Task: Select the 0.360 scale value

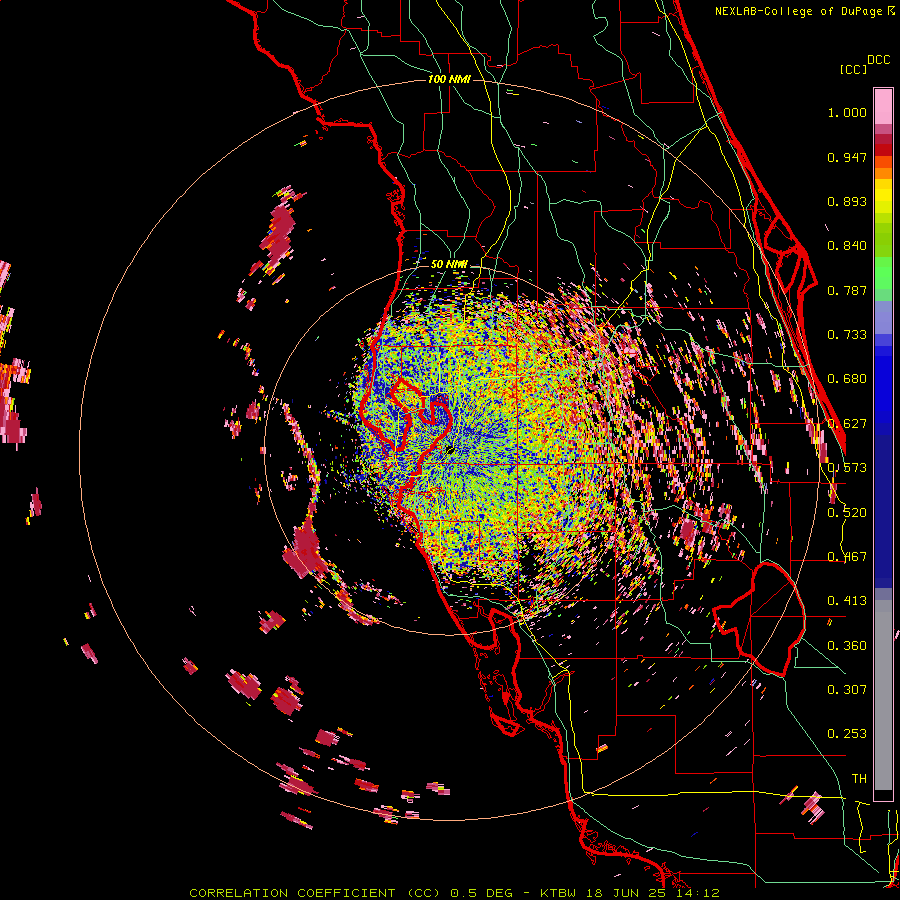Action: pyautogui.click(x=847, y=646)
